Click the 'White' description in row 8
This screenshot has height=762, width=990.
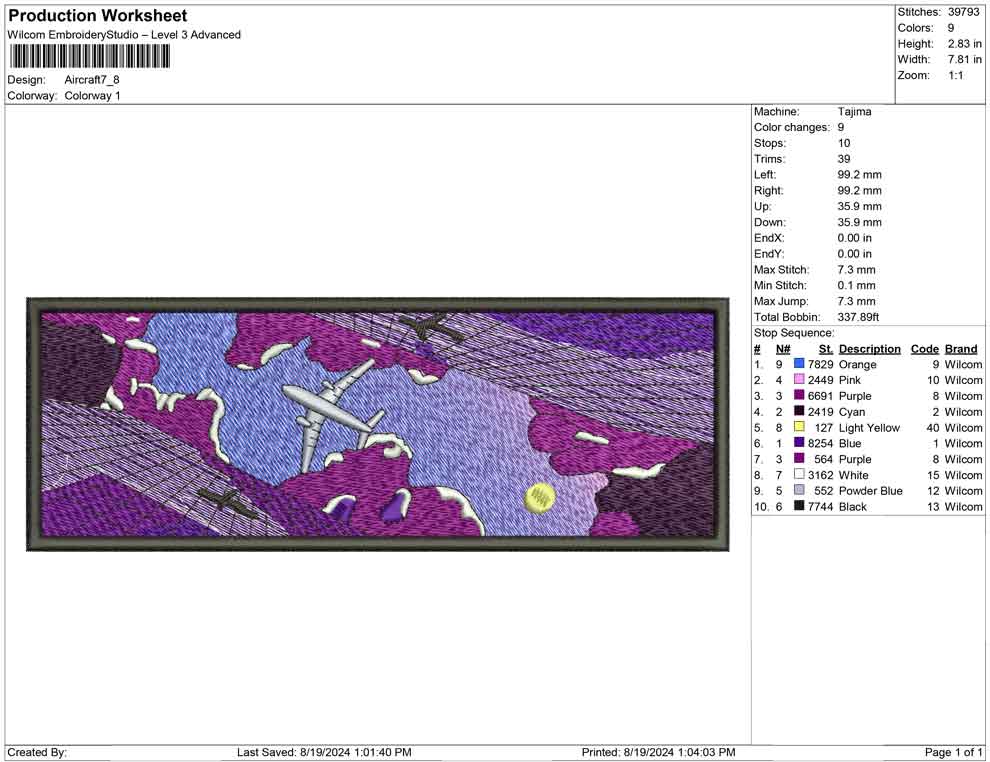(x=854, y=475)
